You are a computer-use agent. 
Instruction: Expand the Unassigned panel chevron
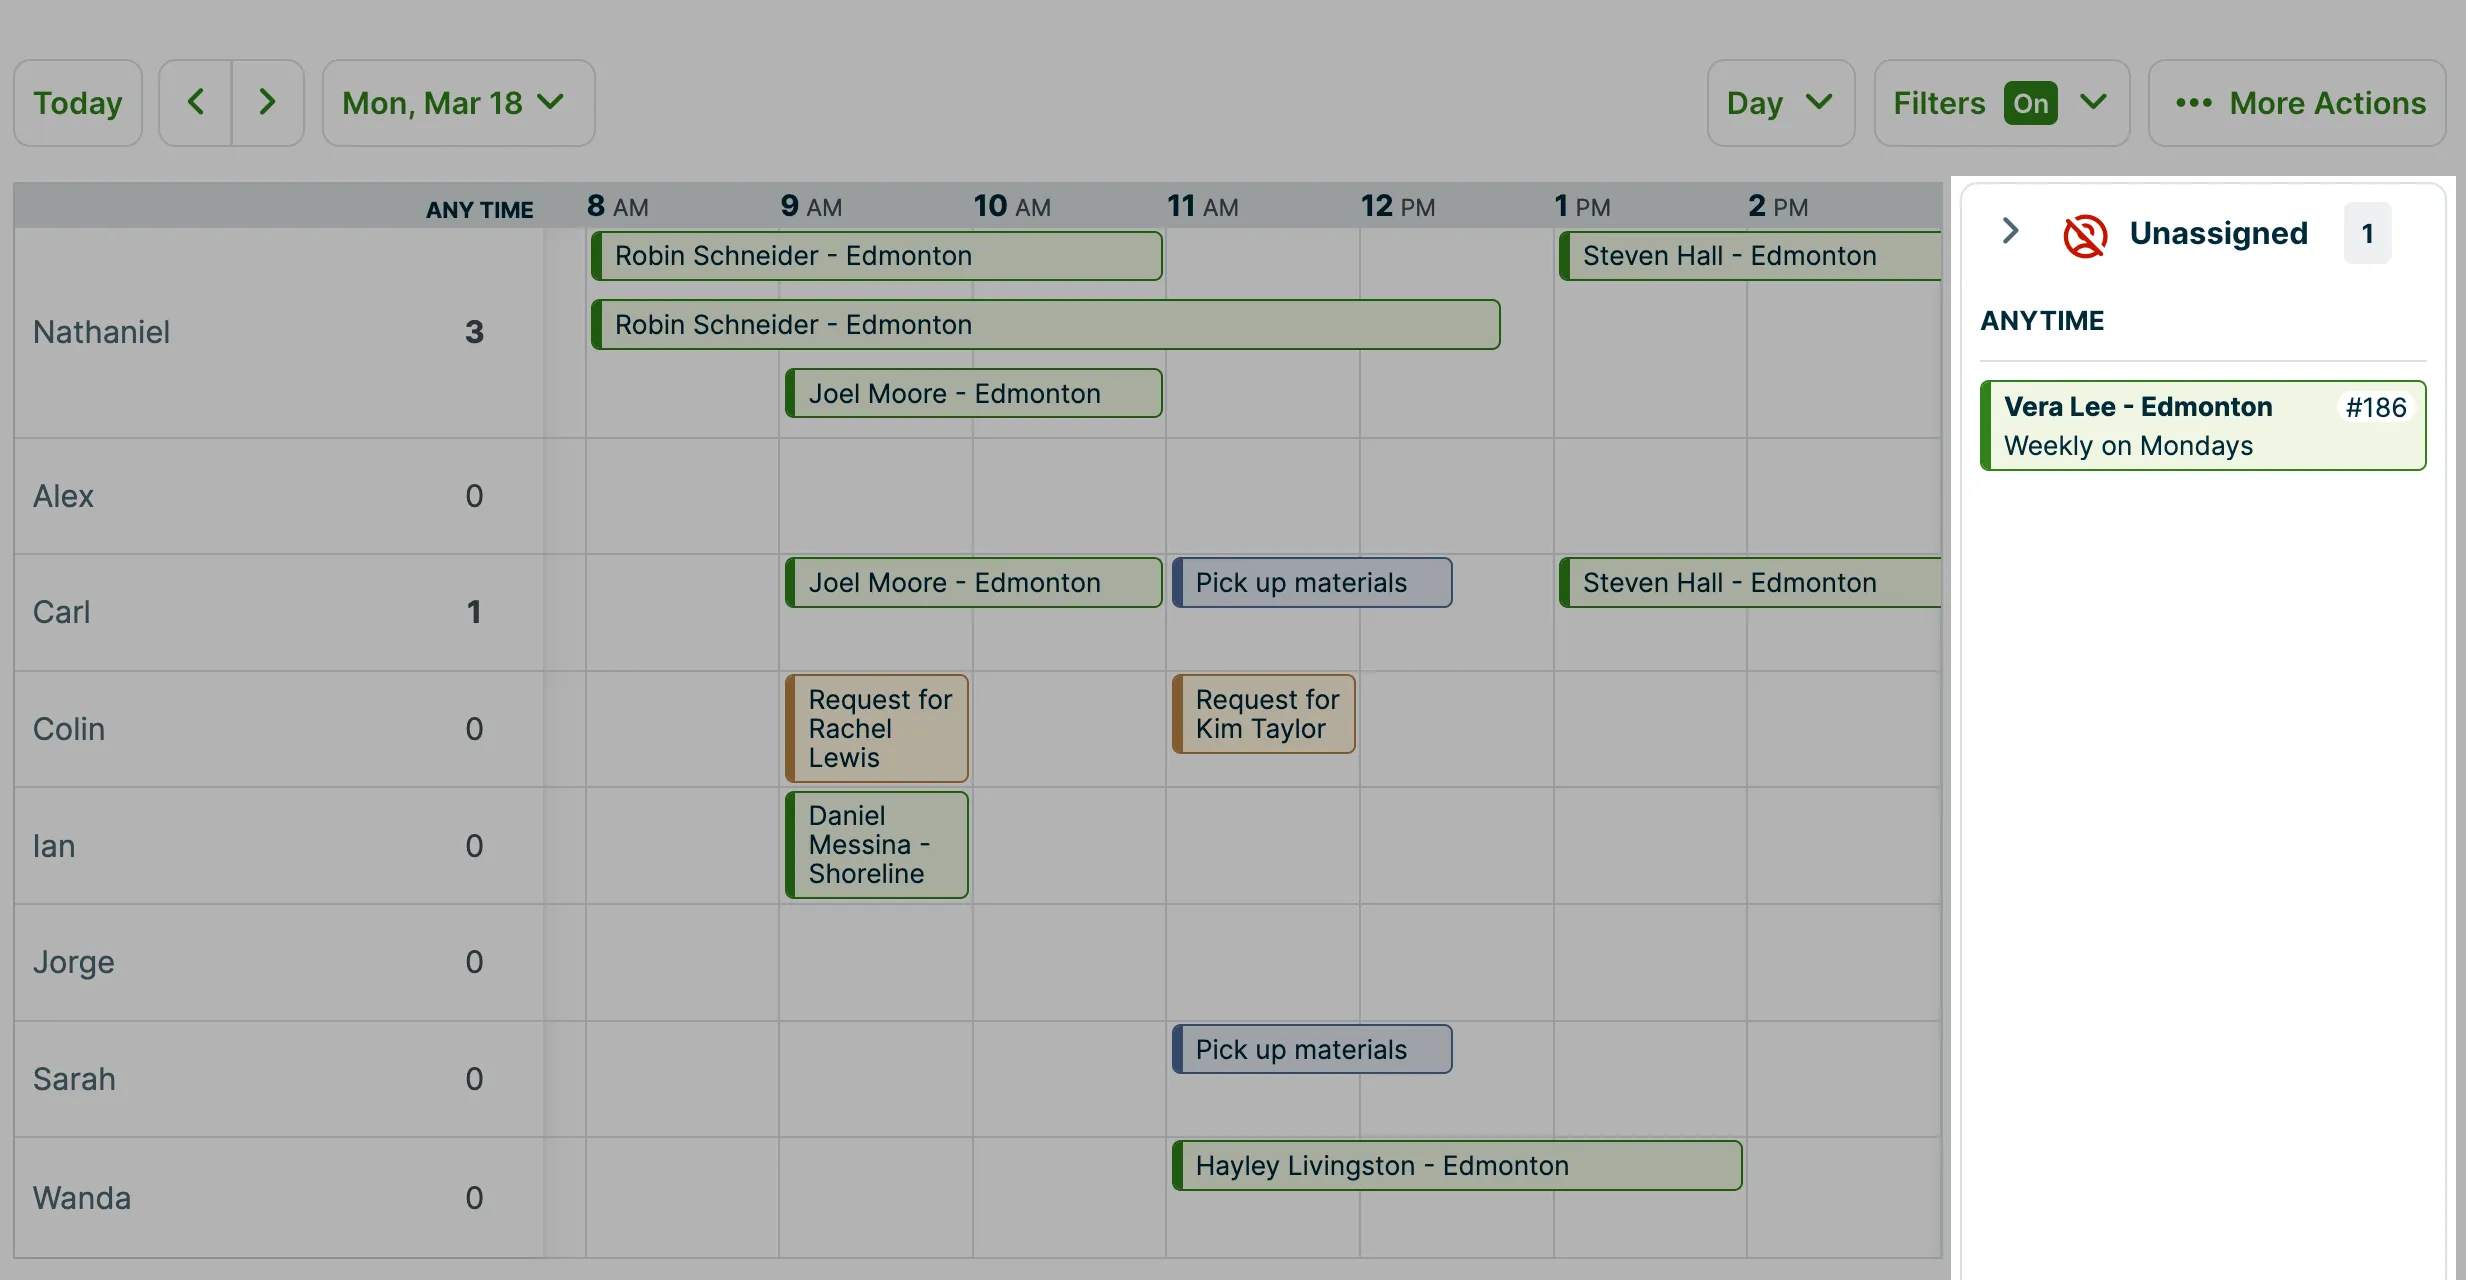click(x=2010, y=231)
